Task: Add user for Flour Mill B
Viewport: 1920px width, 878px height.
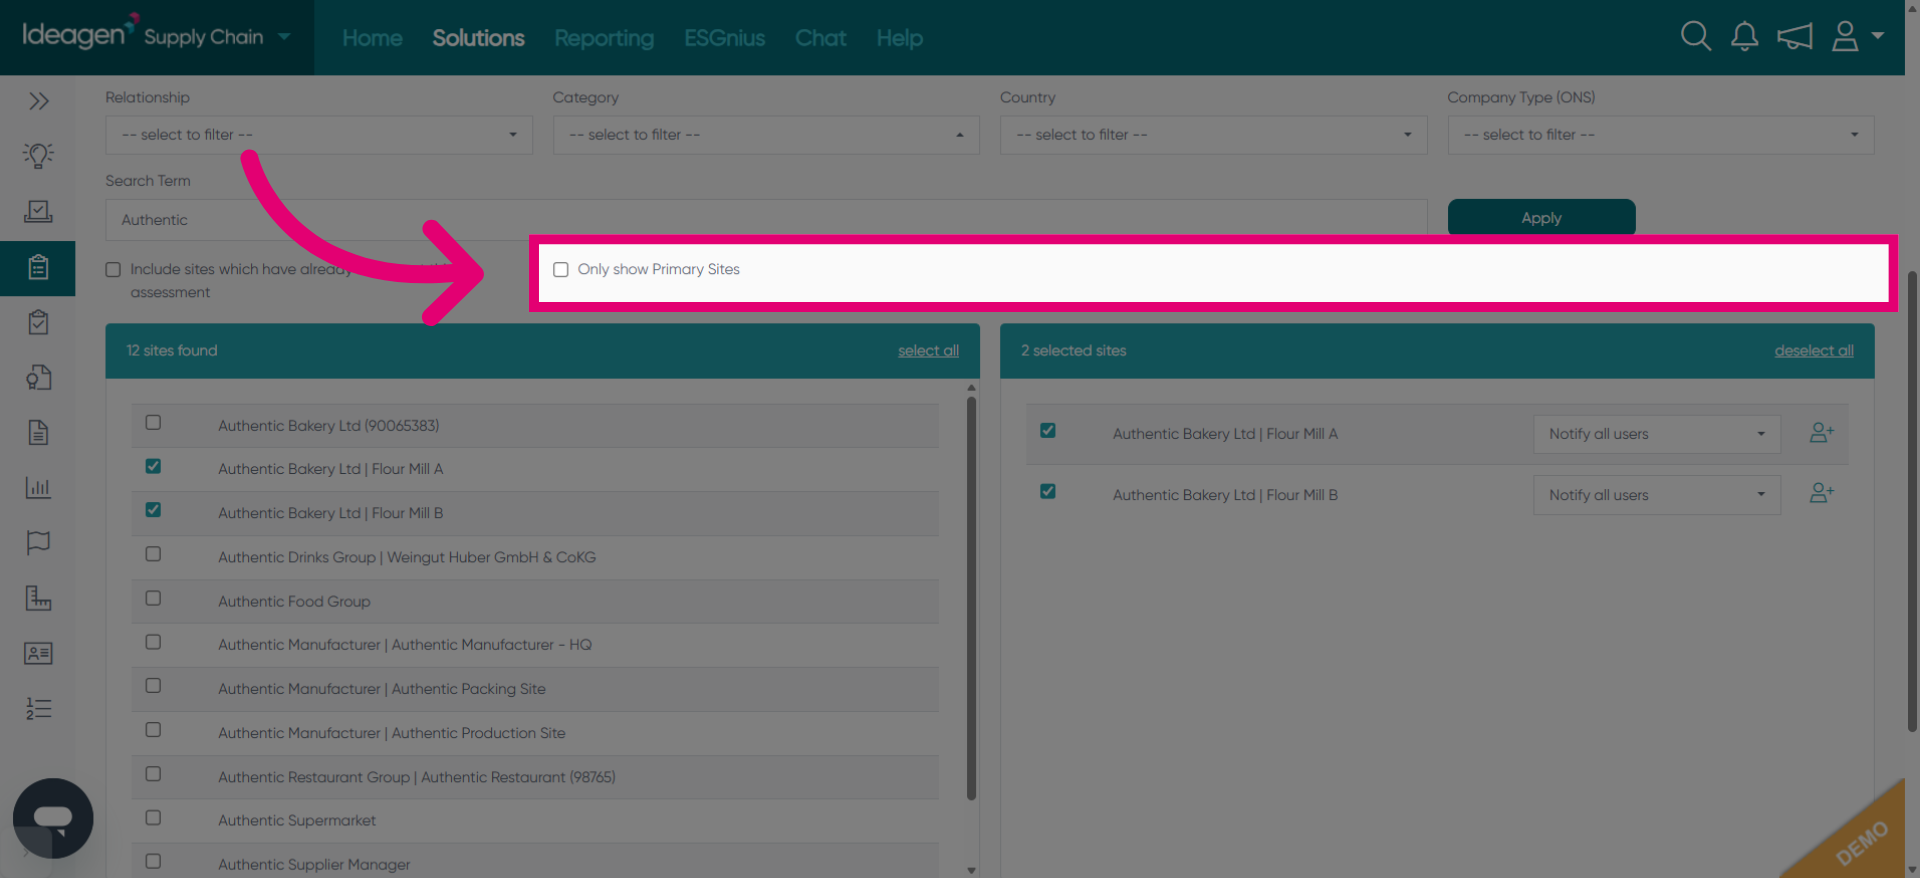Action: pos(1822,494)
